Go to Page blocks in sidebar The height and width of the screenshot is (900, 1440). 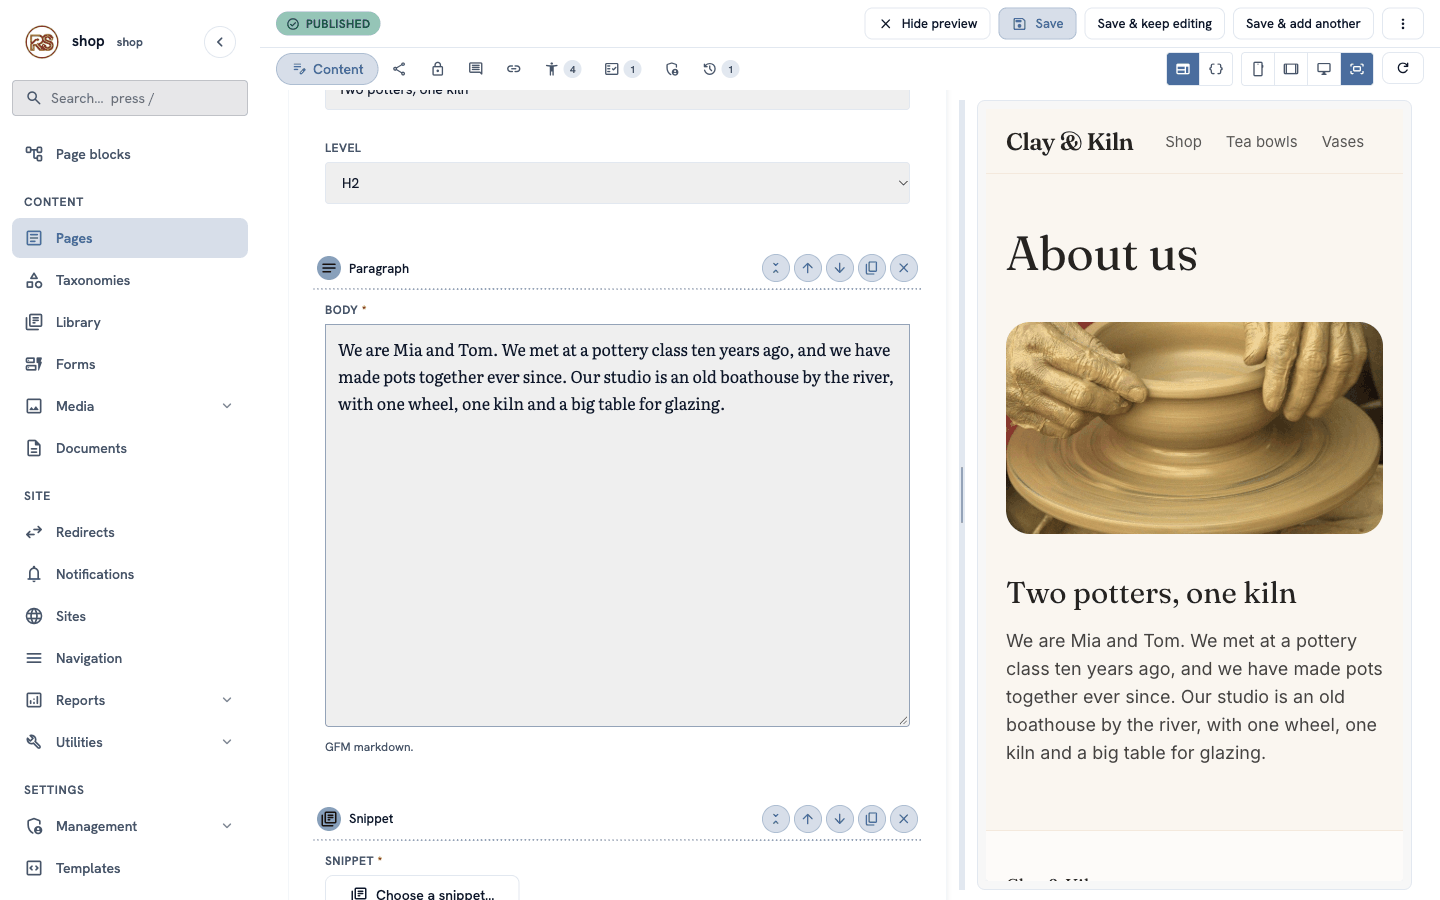pos(130,154)
